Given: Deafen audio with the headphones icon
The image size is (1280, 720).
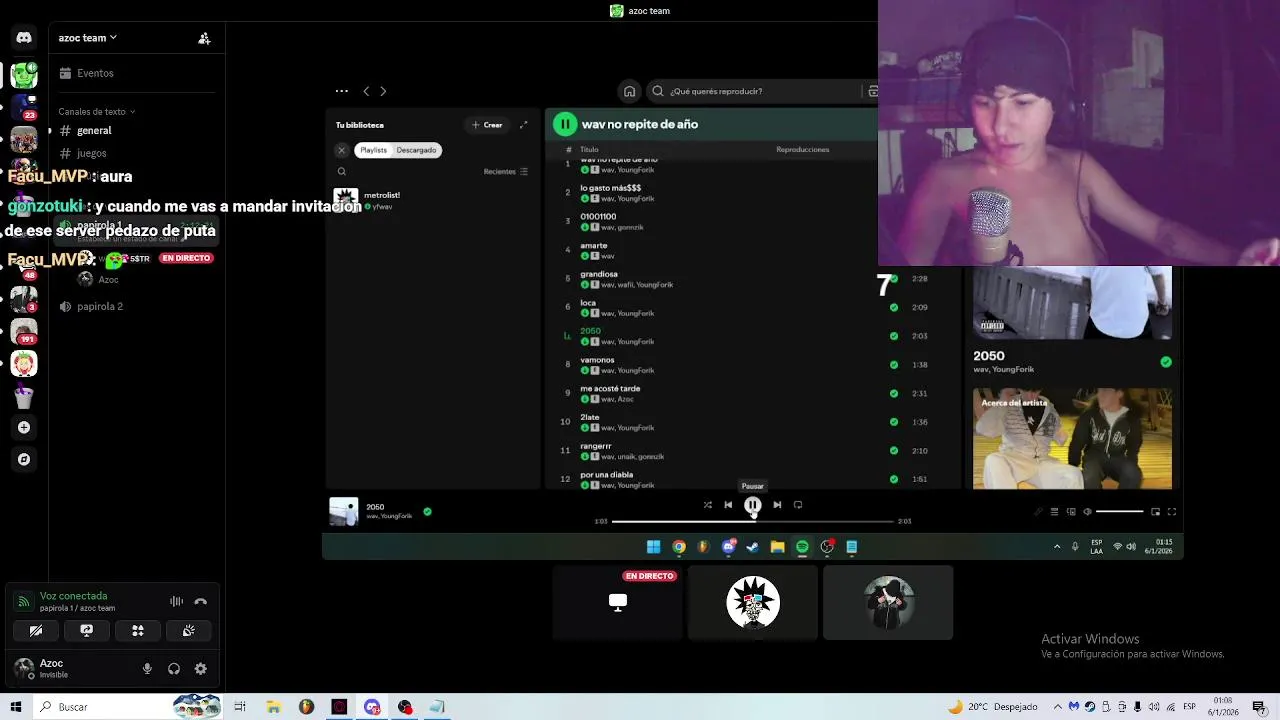Looking at the screenshot, I should tap(174, 669).
